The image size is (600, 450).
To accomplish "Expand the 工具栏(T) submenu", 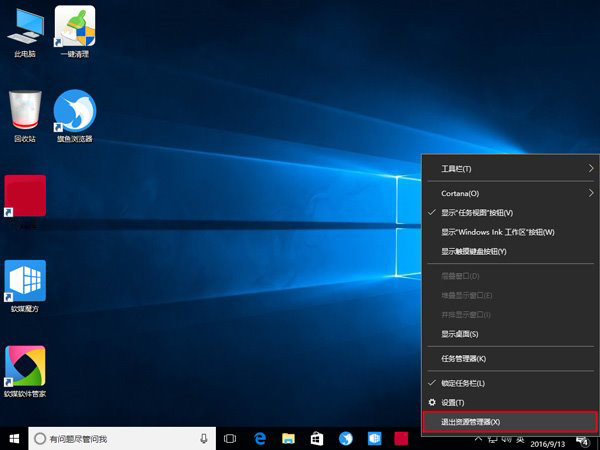I will (x=510, y=169).
